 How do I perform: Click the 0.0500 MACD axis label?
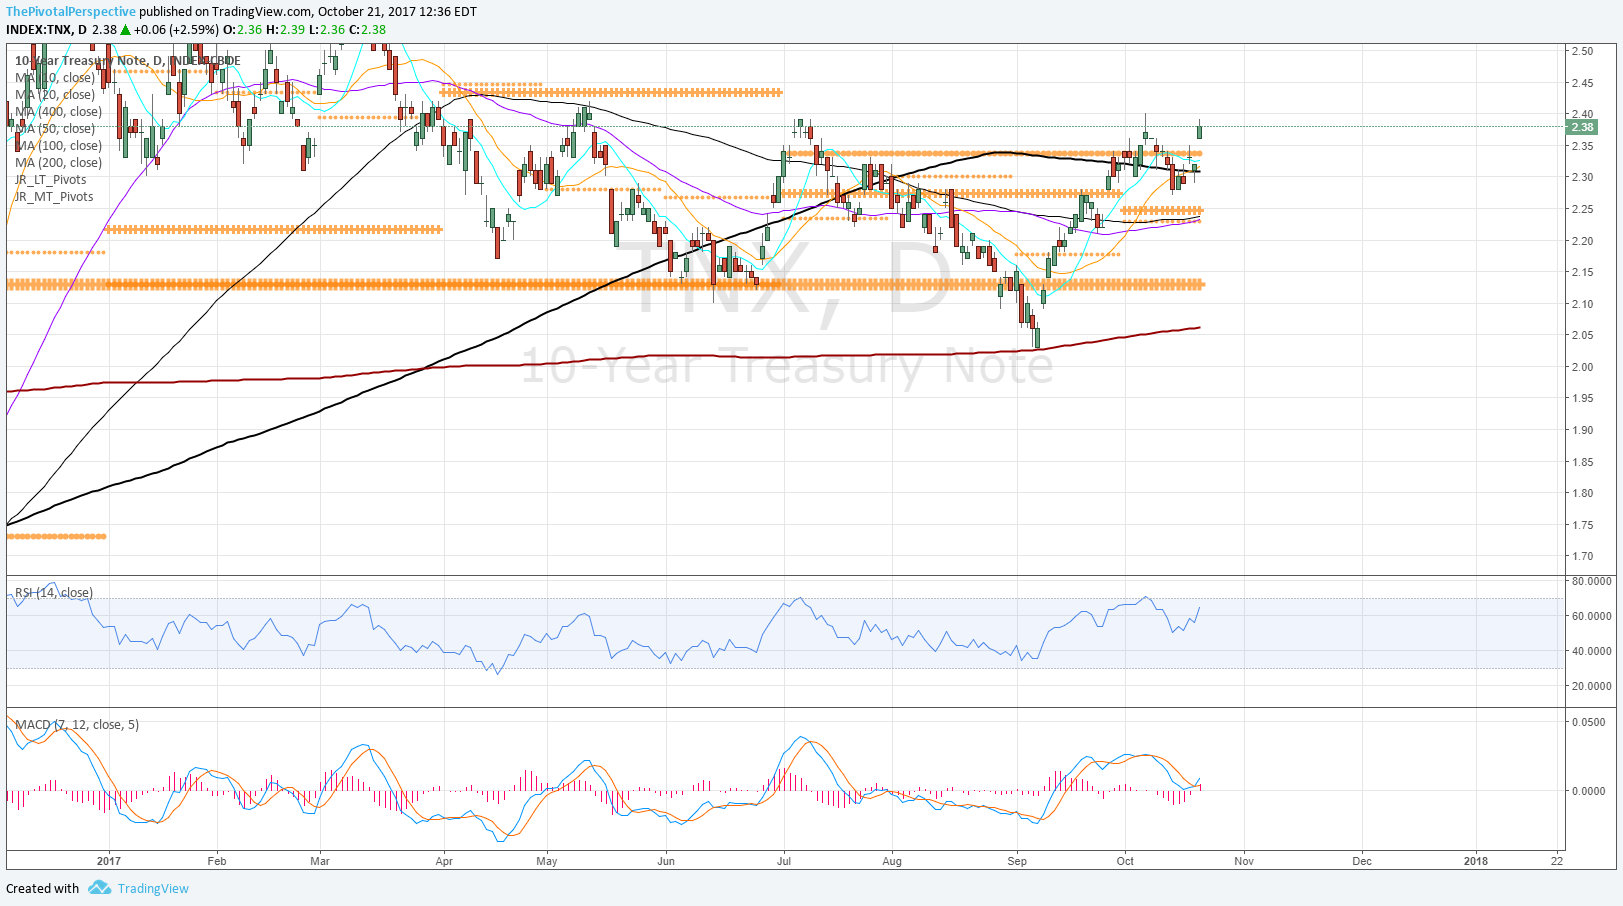pyautogui.click(x=1589, y=722)
